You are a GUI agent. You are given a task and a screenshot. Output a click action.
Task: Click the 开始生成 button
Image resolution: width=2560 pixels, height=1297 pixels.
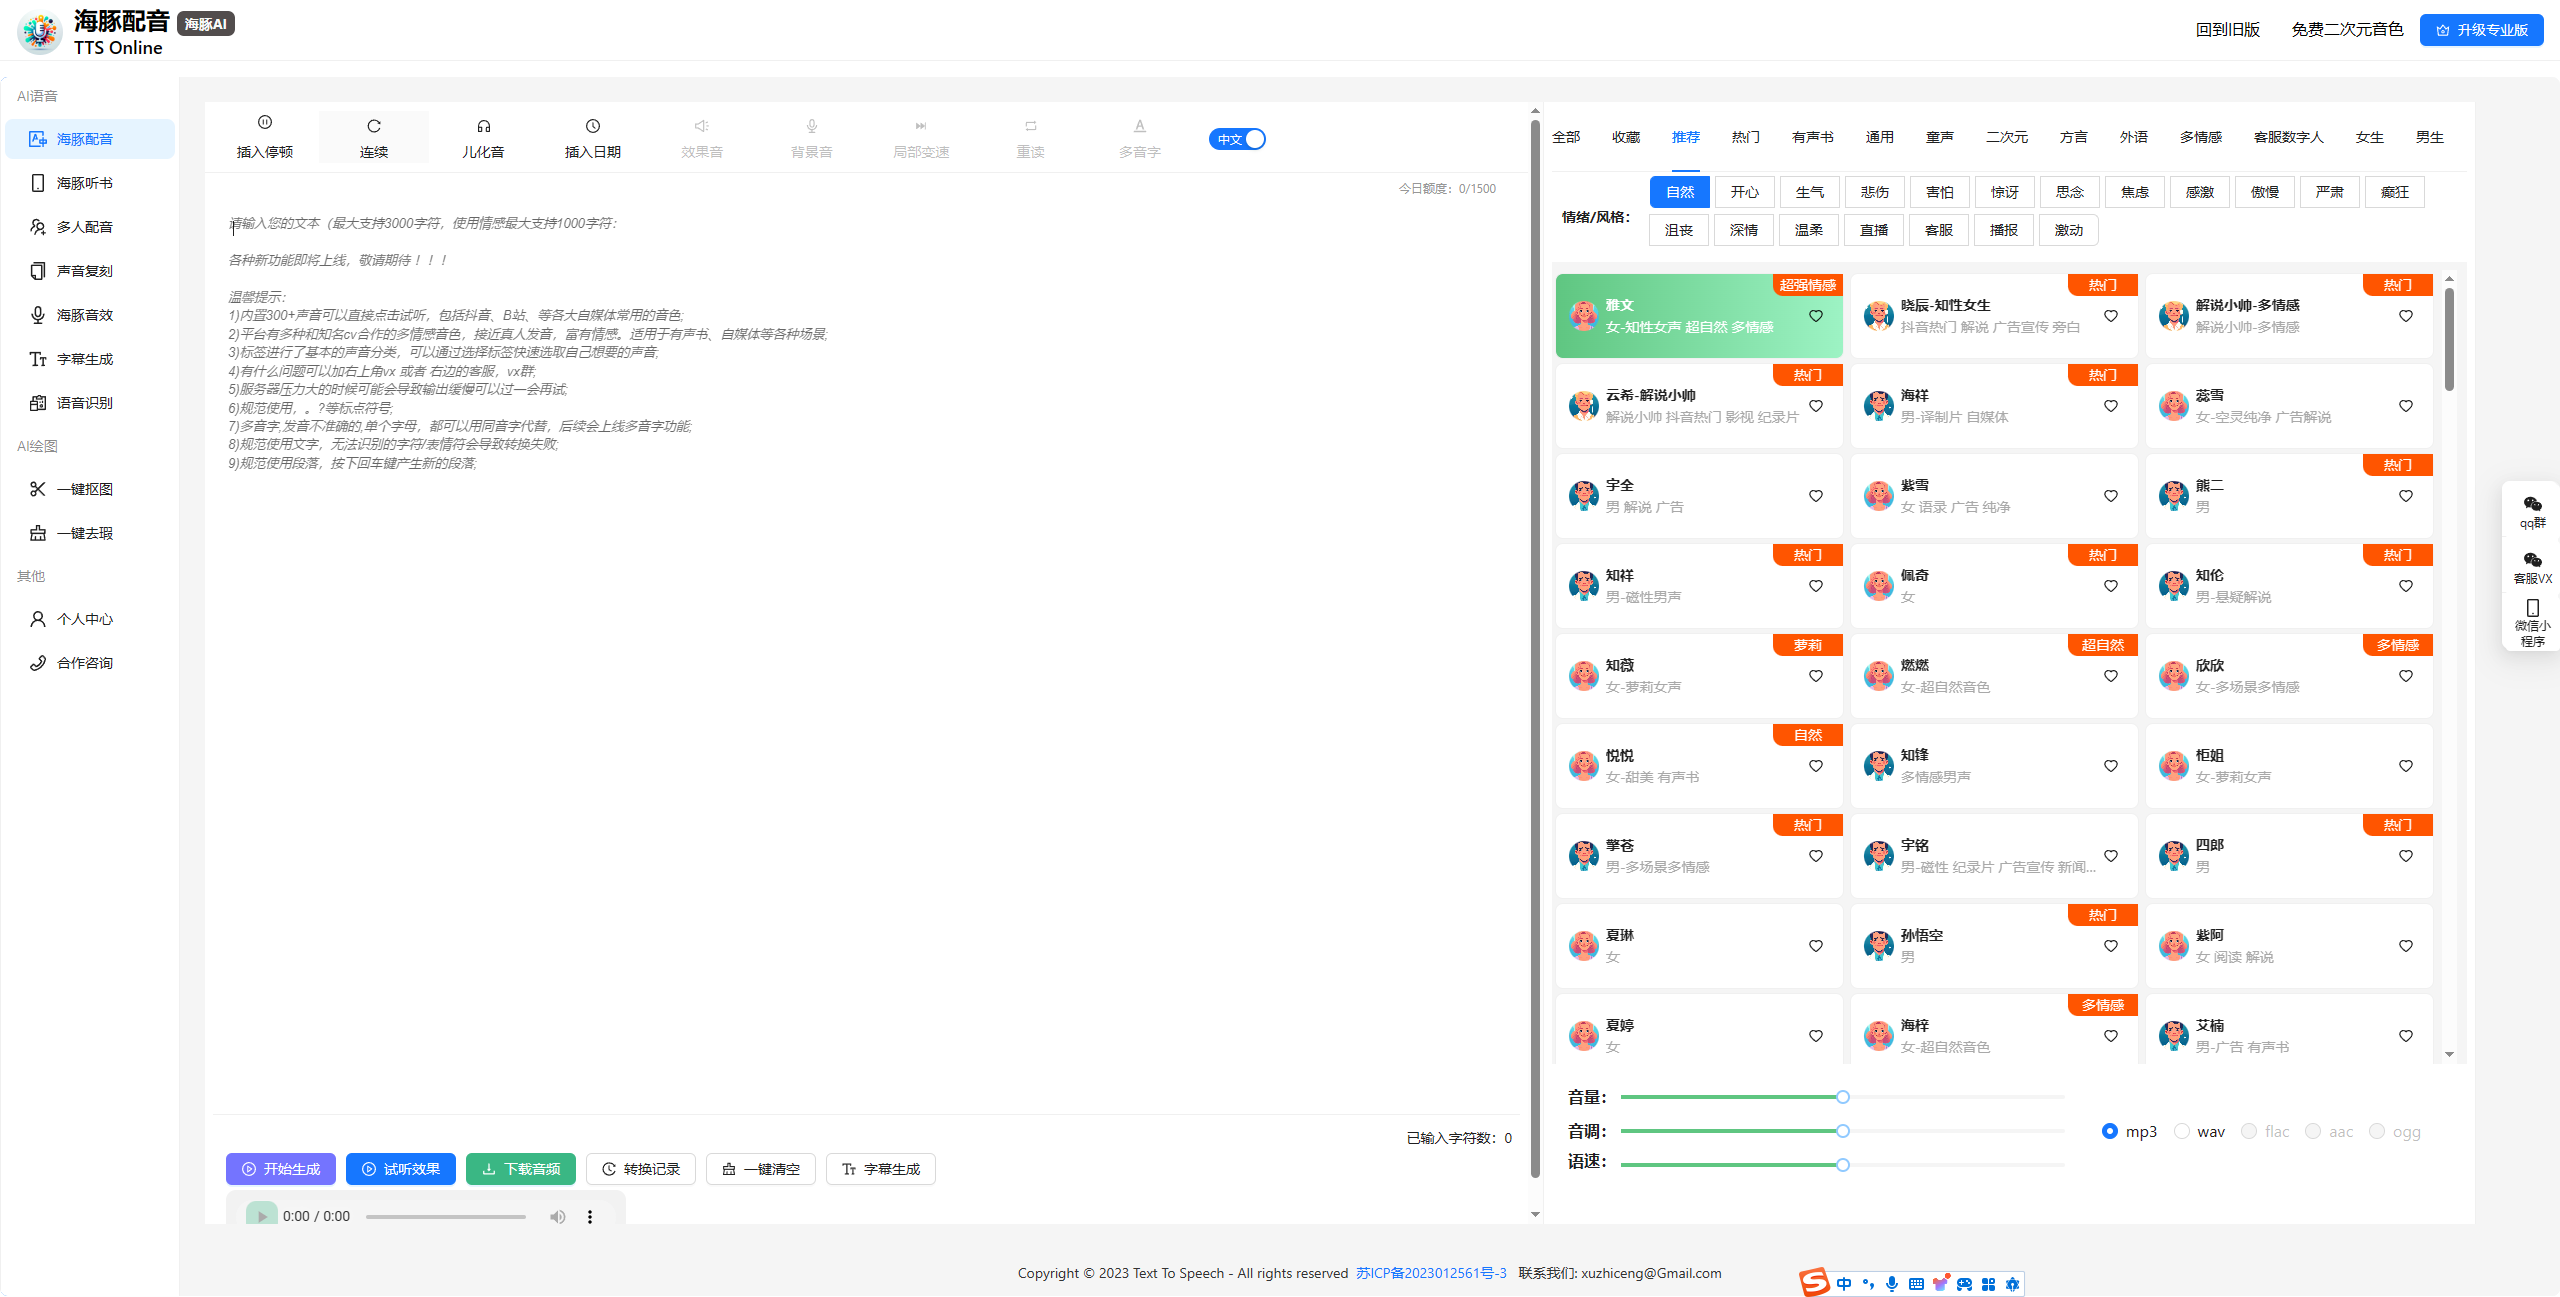pos(281,1169)
